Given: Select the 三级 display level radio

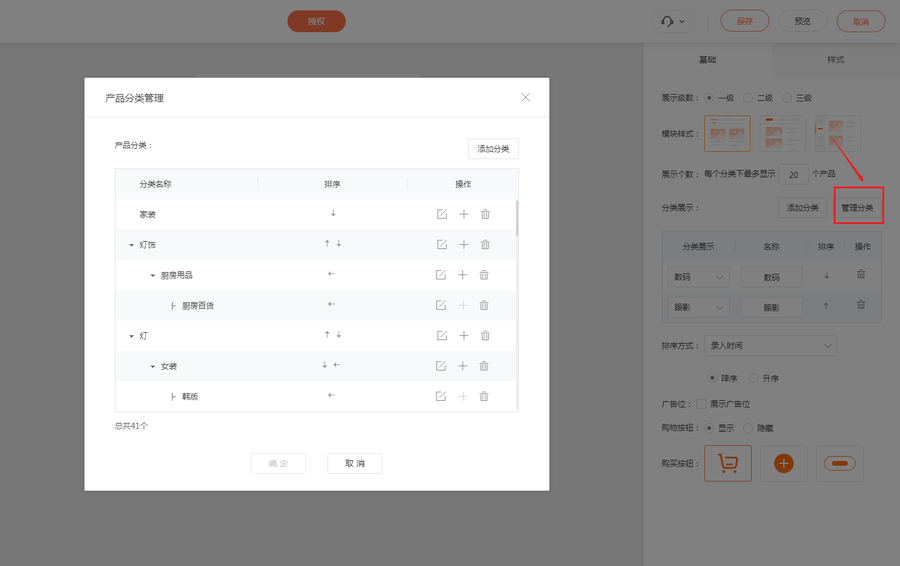Looking at the screenshot, I should pyautogui.click(x=787, y=98).
